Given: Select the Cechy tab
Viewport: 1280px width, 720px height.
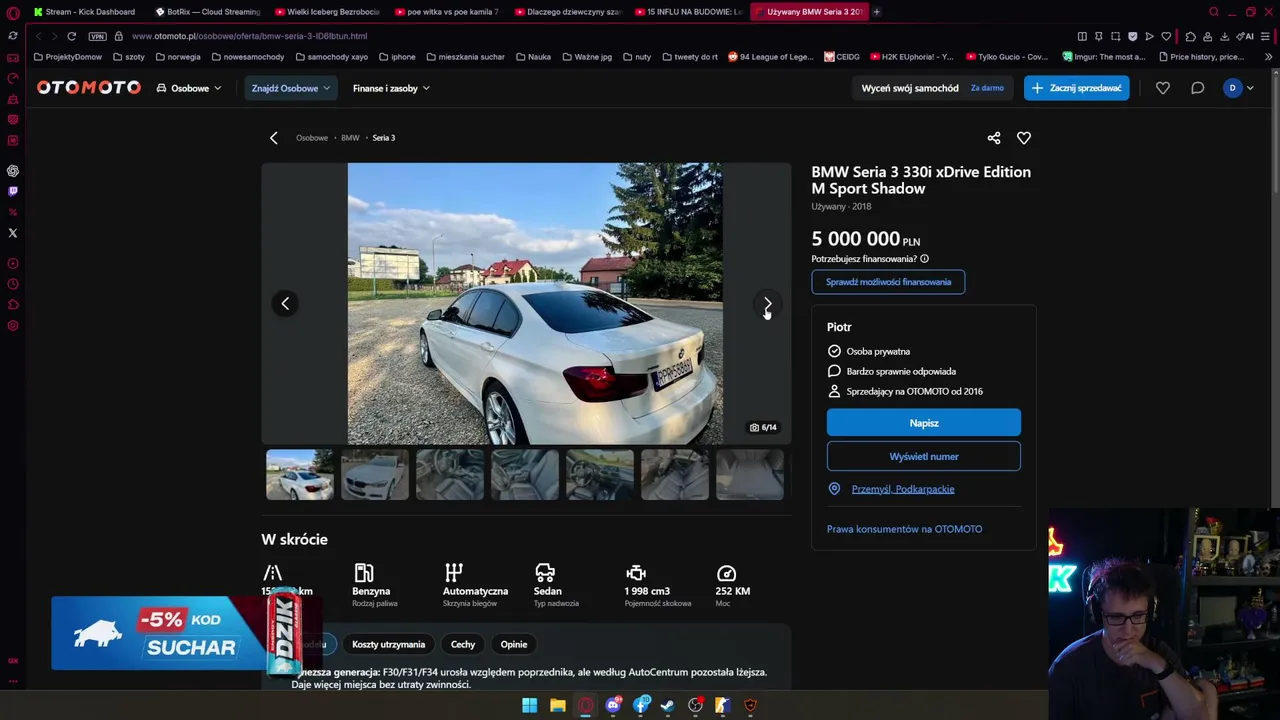Looking at the screenshot, I should [463, 644].
